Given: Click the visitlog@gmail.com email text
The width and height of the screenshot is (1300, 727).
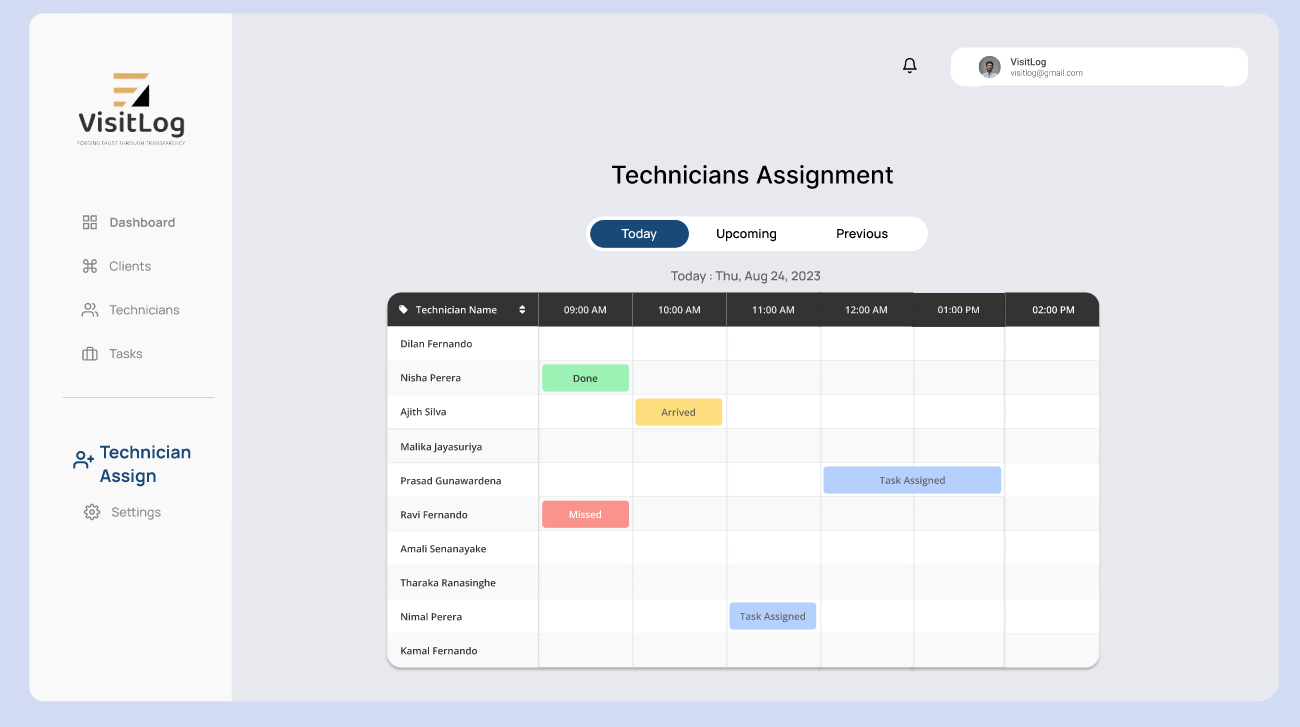Looking at the screenshot, I should point(1046,73).
